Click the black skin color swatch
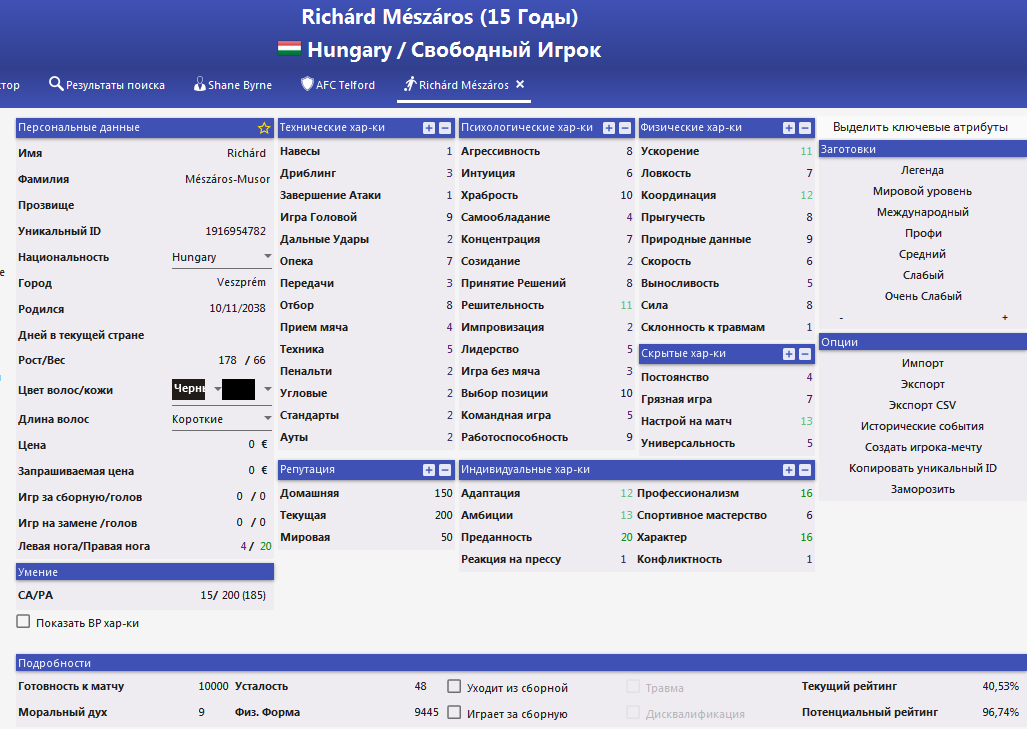This screenshot has width=1027, height=729. (x=238, y=389)
